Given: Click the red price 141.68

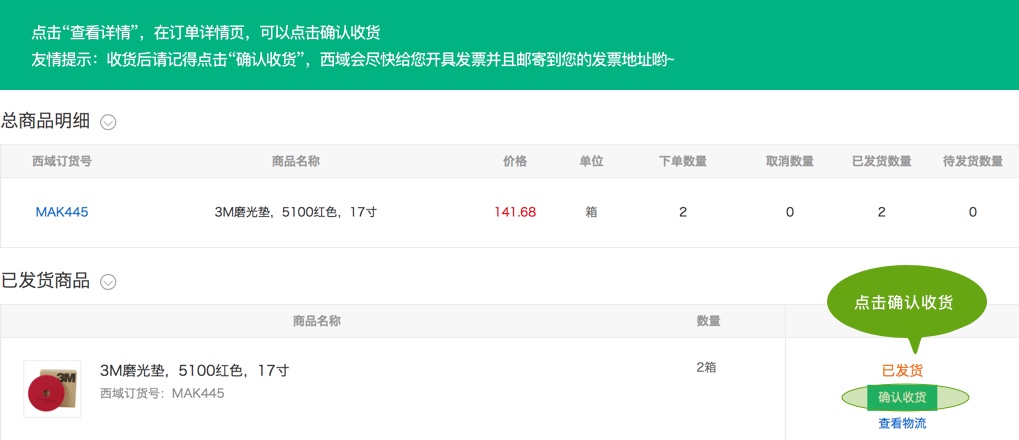Looking at the screenshot, I should click(x=515, y=212).
